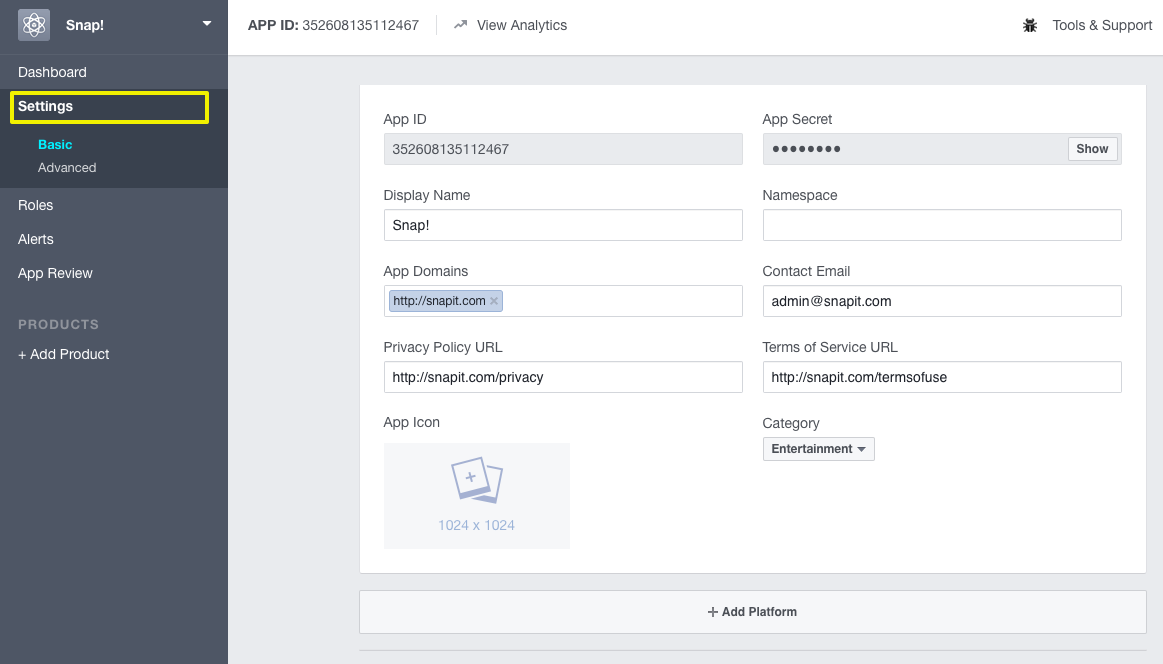Click the Terms of Service URL field
This screenshot has height=664, width=1163.
[x=942, y=377]
